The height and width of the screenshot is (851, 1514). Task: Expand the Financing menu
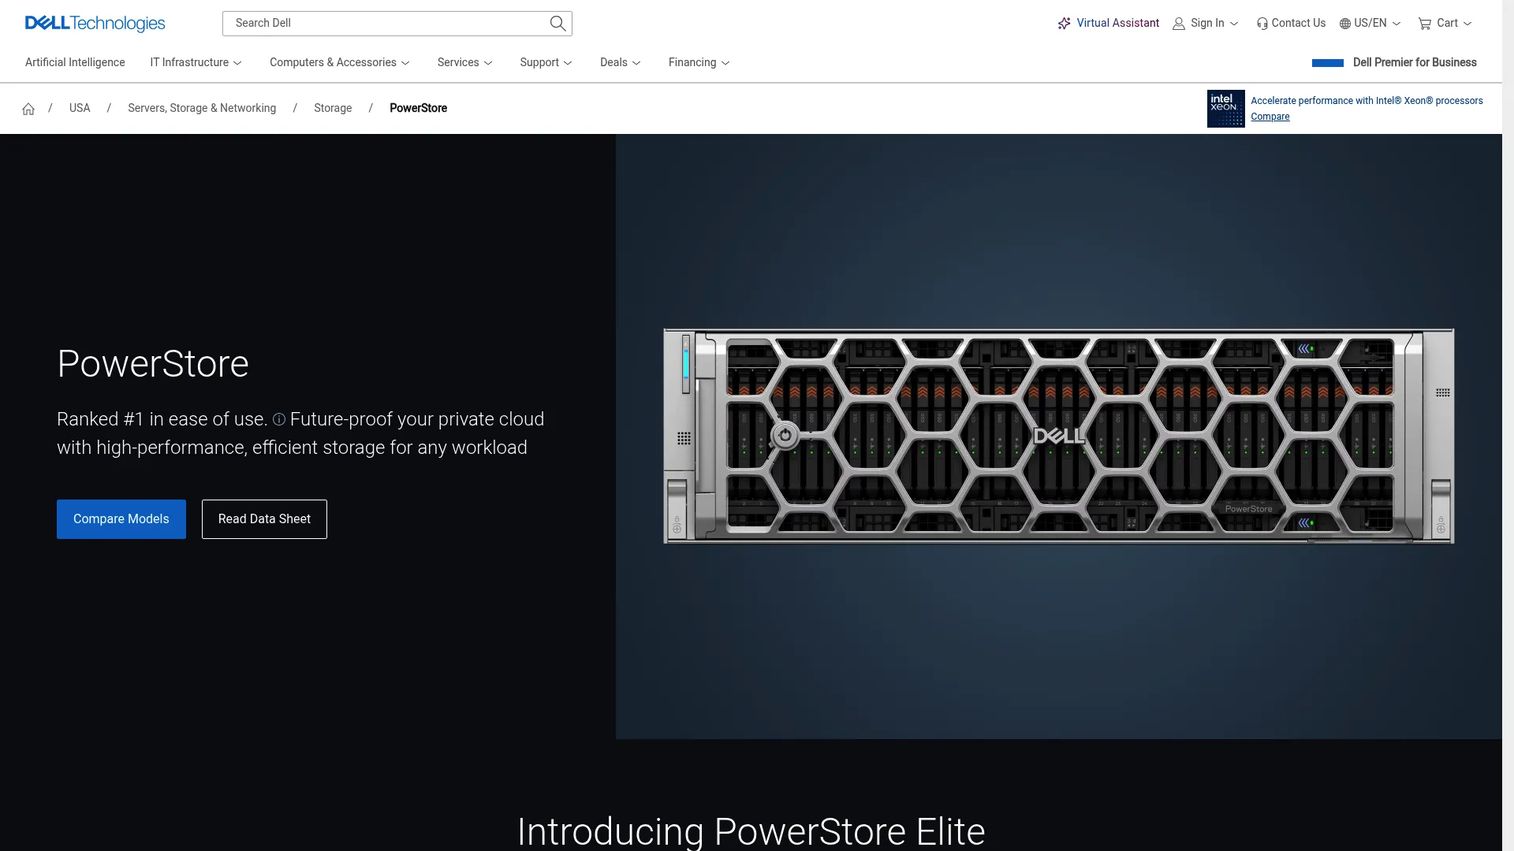tap(699, 62)
